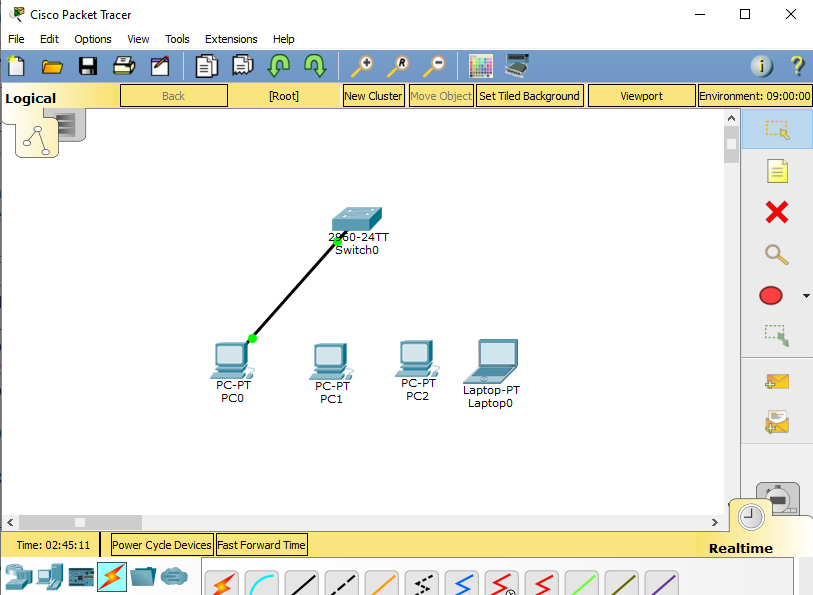
Task: Create a new file from the toolbar
Action: coord(16,66)
